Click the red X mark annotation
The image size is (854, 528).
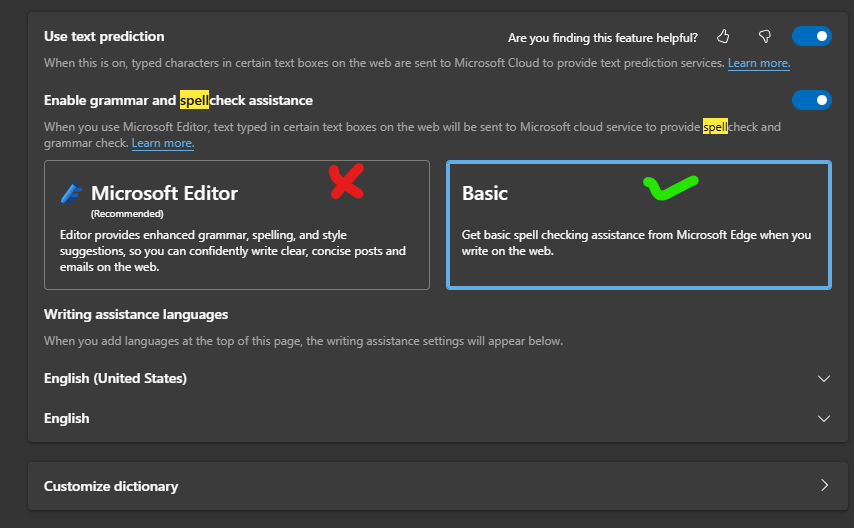point(346,181)
